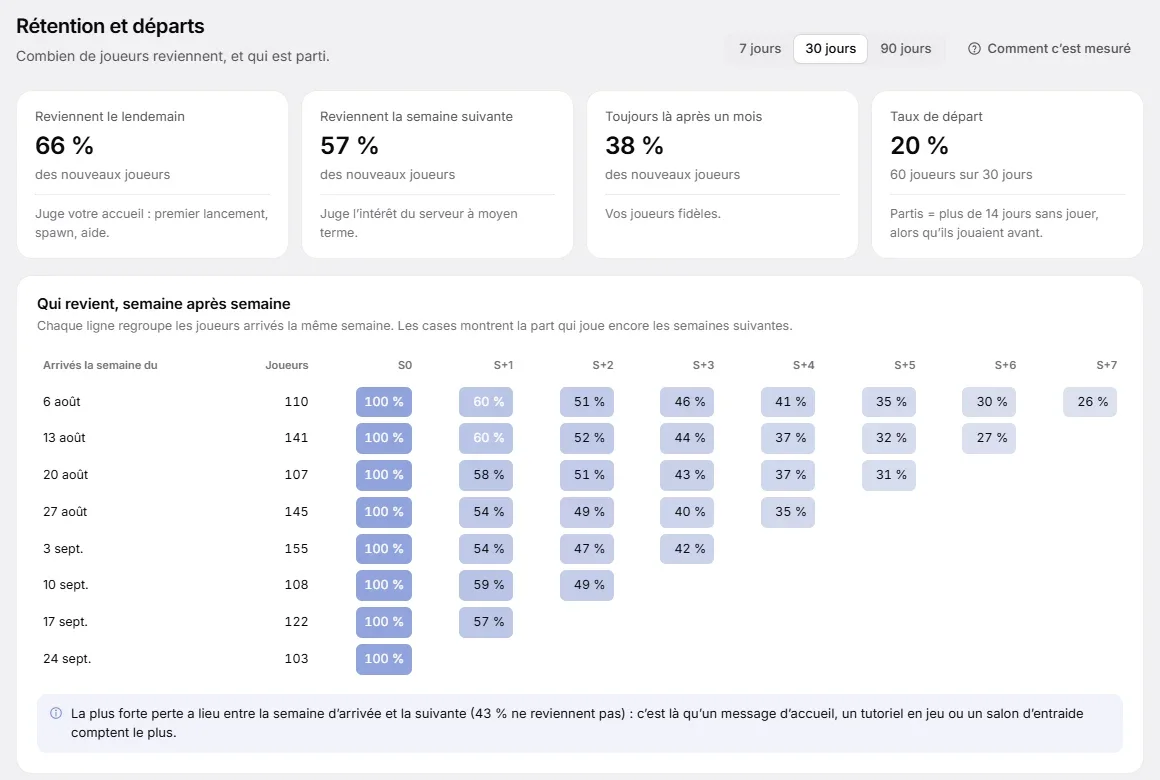Open the Reviennent le lendemain card
Viewport: 1160px width, 780px height.
click(152, 175)
